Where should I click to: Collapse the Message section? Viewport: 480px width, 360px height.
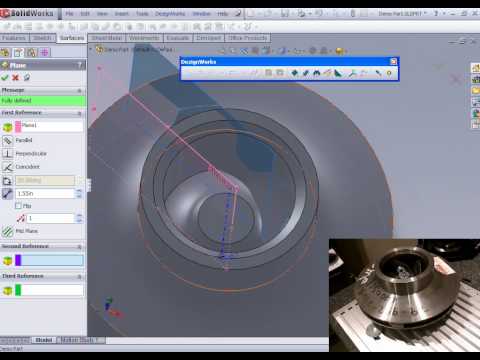click(x=79, y=90)
